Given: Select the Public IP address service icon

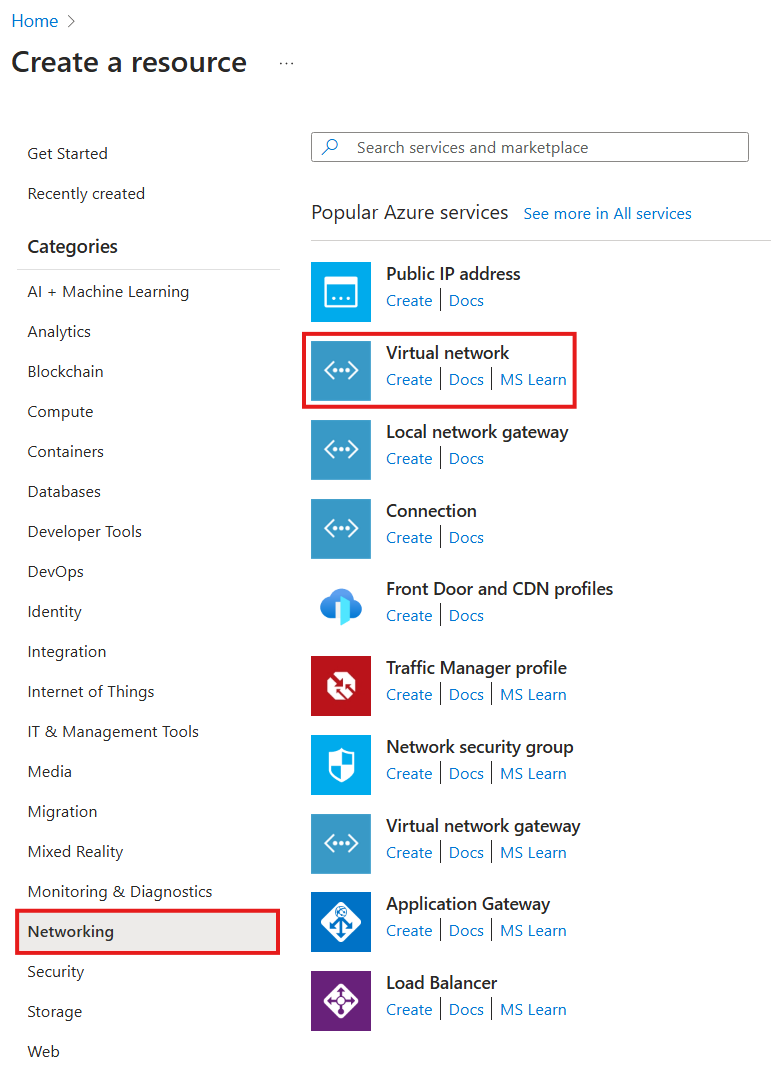Looking at the screenshot, I should tap(340, 292).
